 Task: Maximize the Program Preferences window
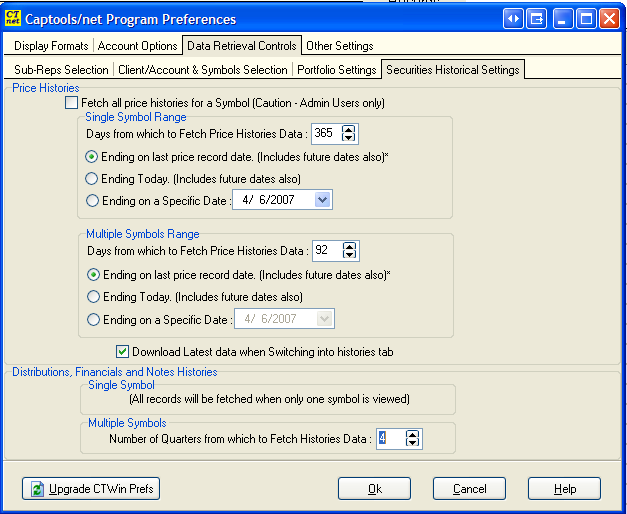coord(586,19)
